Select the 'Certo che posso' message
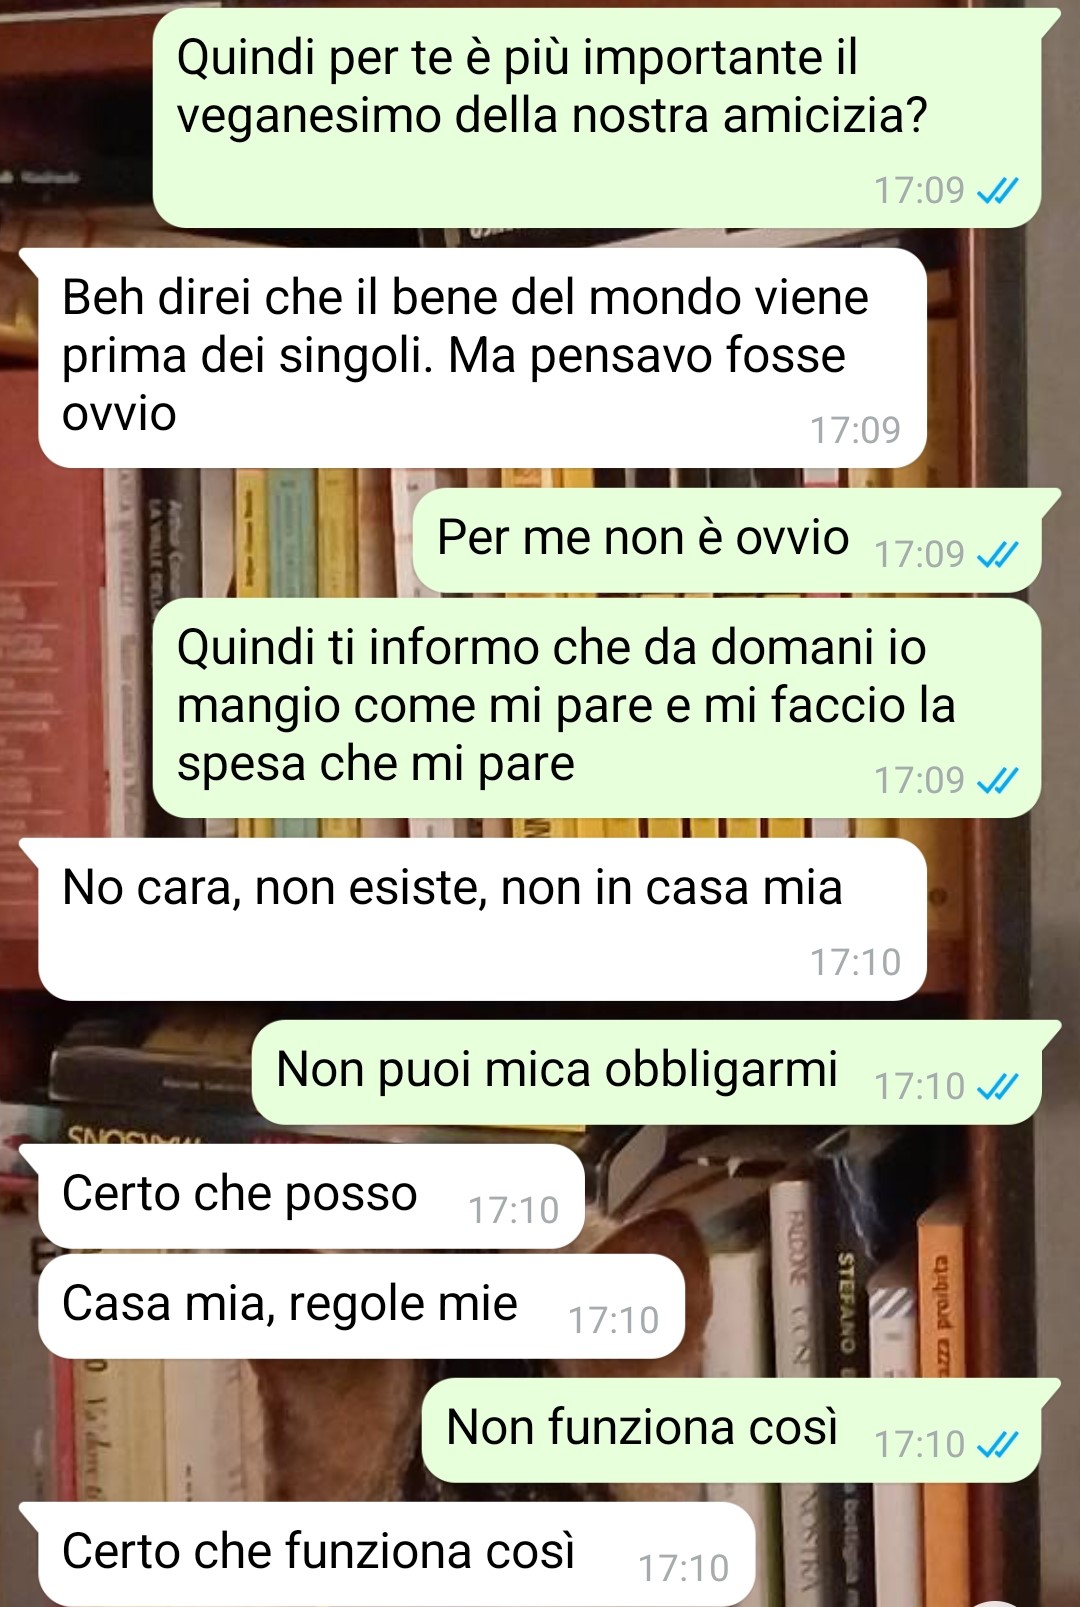This screenshot has width=1080, height=1607. (311, 1197)
